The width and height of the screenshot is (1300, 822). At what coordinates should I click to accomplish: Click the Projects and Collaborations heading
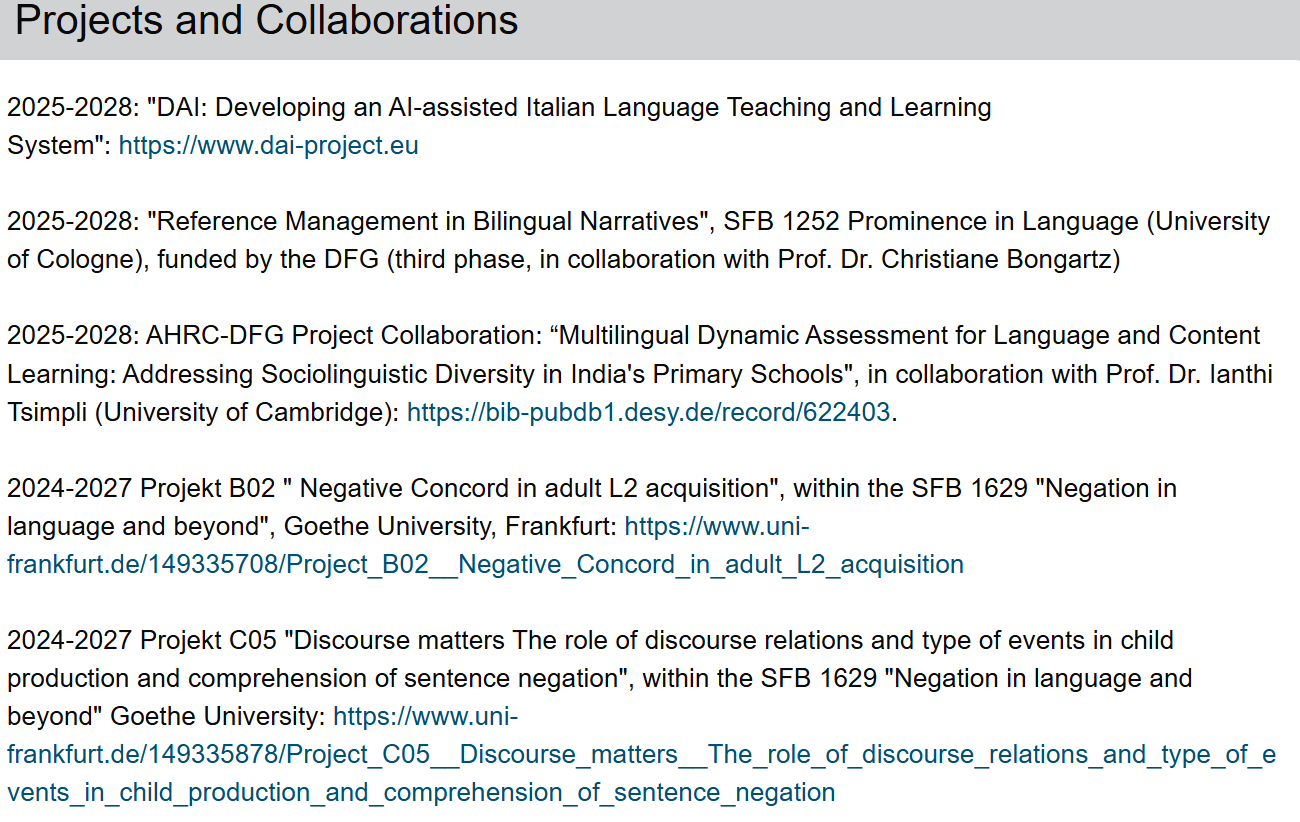point(266,22)
